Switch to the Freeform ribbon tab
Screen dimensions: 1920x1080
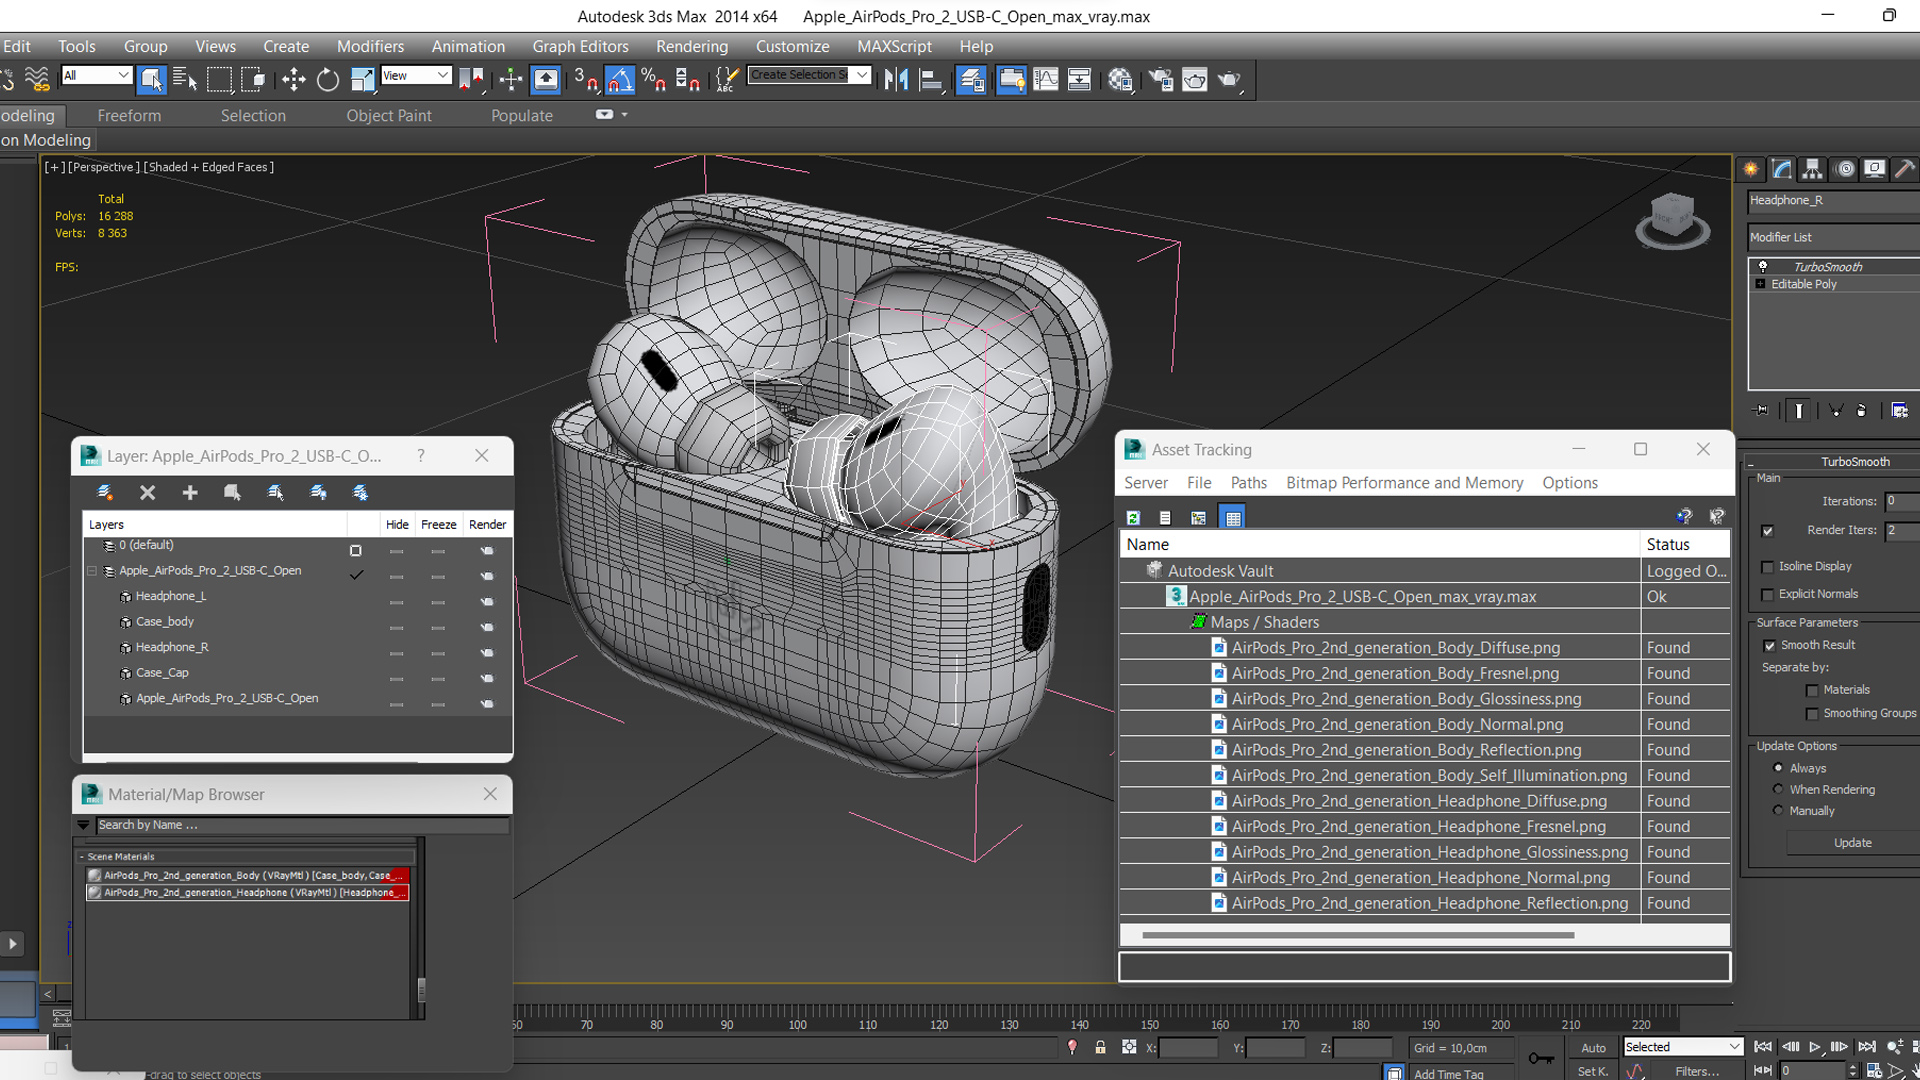(129, 115)
